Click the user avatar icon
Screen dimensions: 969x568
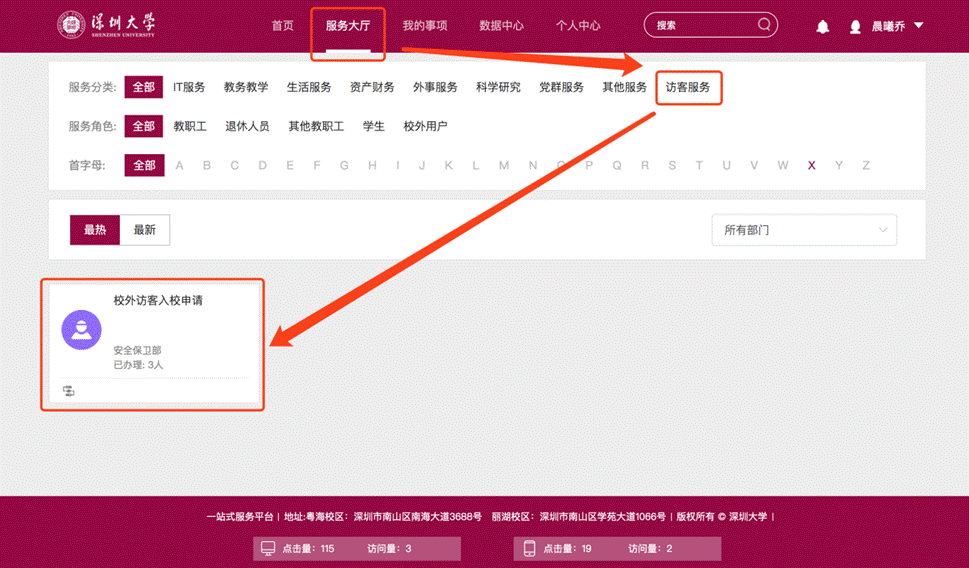855,27
